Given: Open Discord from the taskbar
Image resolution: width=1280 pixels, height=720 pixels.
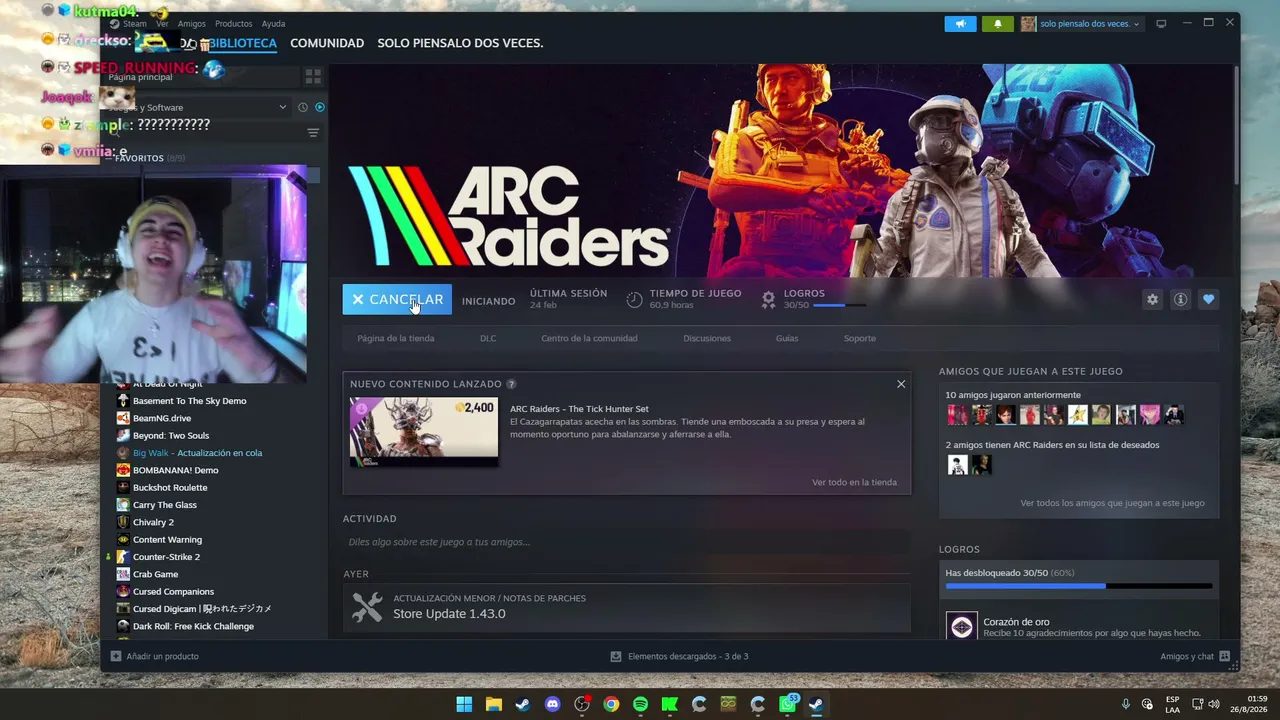Looking at the screenshot, I should 552,704.
